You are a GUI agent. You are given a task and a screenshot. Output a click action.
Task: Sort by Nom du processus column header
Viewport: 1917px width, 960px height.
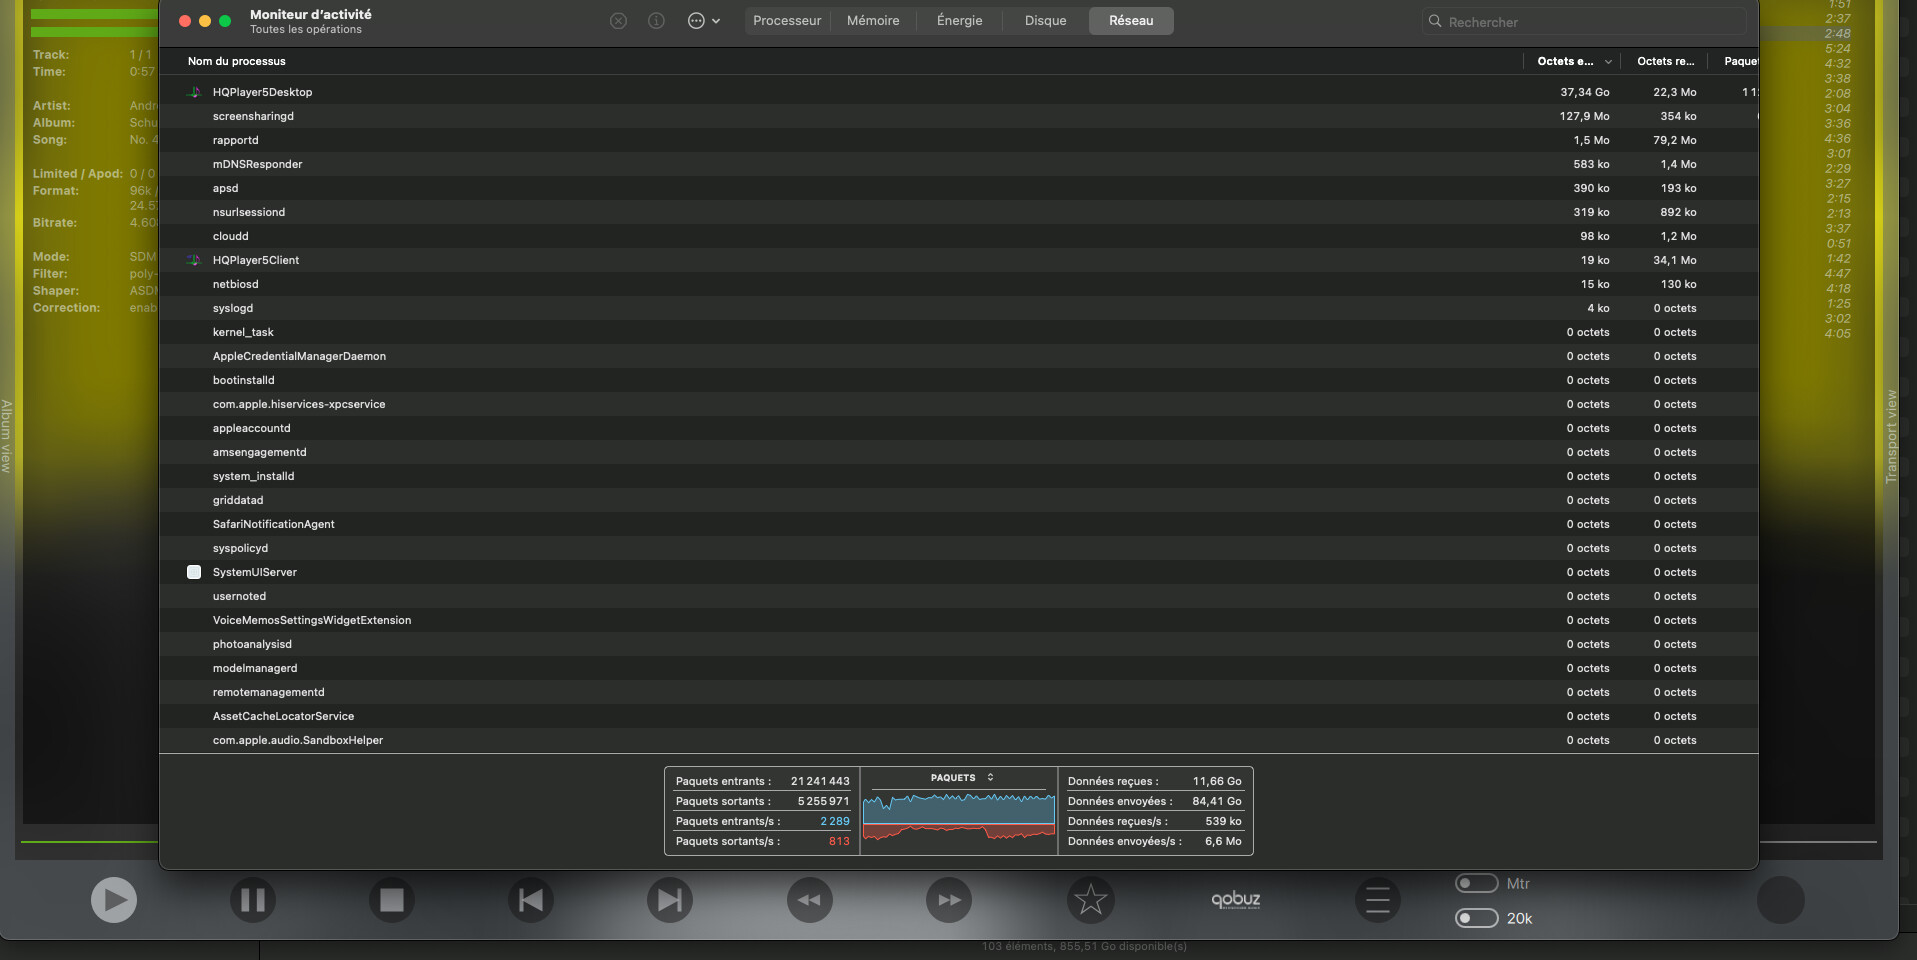237,62
